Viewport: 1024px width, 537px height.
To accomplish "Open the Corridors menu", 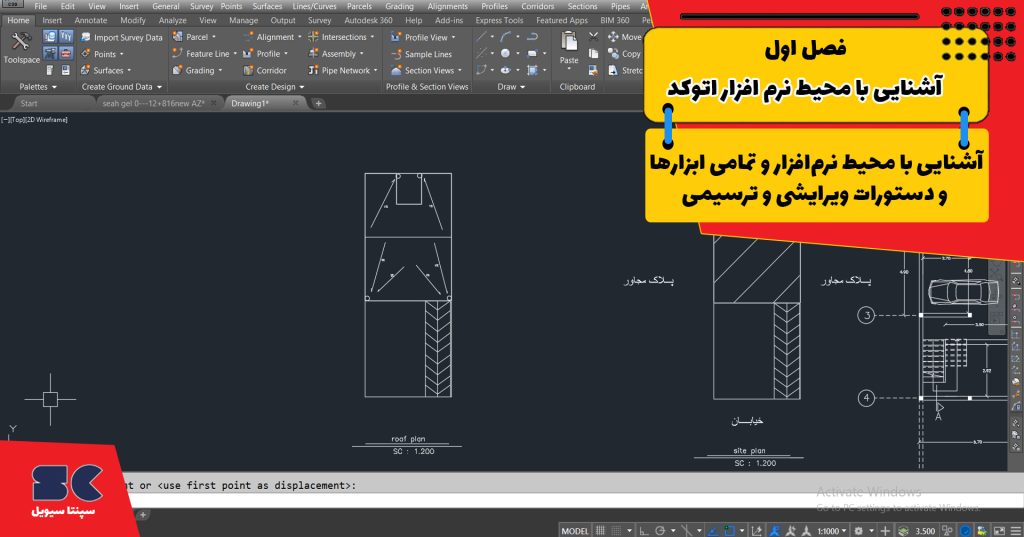I will 537,6.
